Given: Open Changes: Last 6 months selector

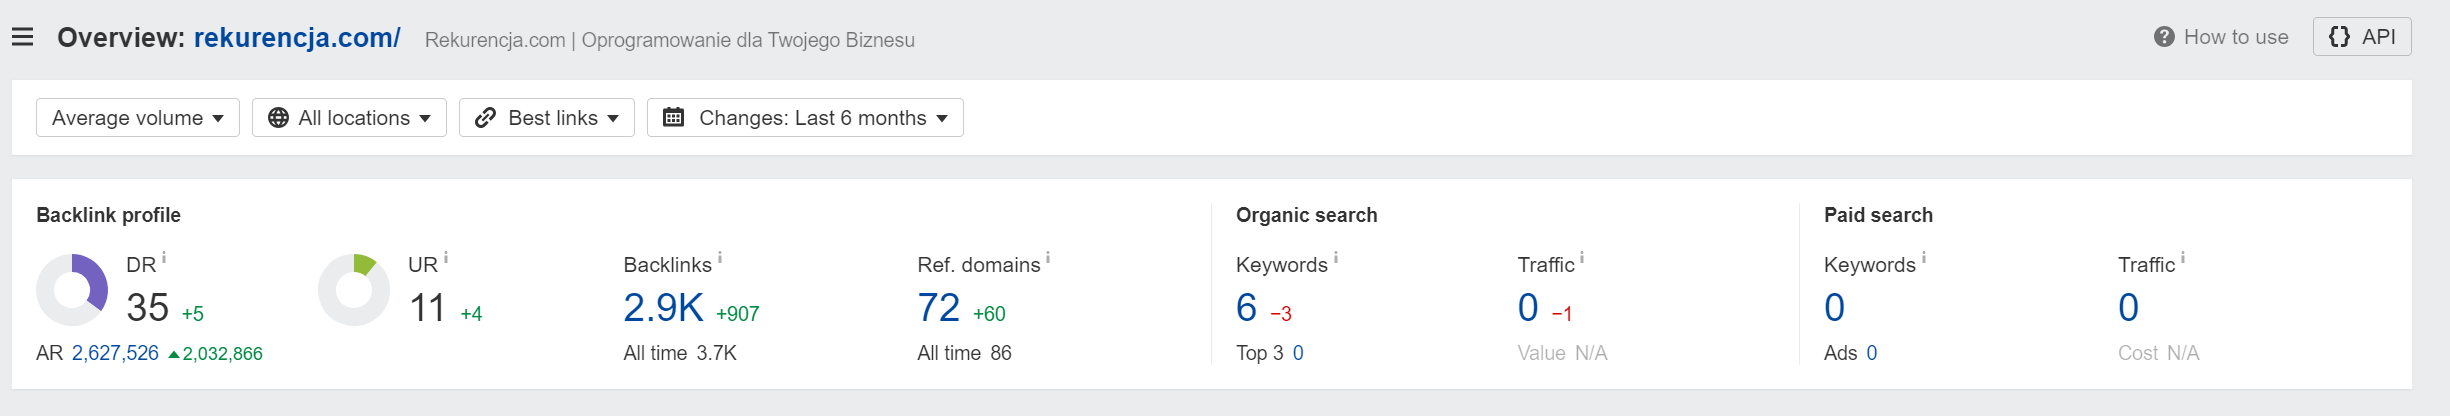Looking at the screenshot, I should click(x=805, y=118).
